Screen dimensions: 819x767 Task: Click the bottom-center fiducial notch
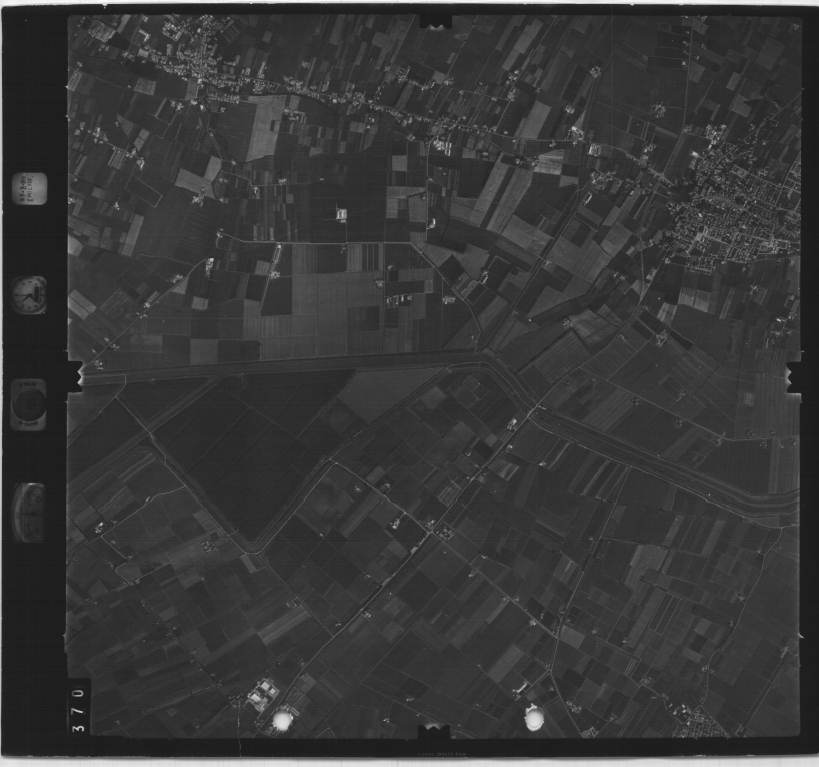point(433,731)
